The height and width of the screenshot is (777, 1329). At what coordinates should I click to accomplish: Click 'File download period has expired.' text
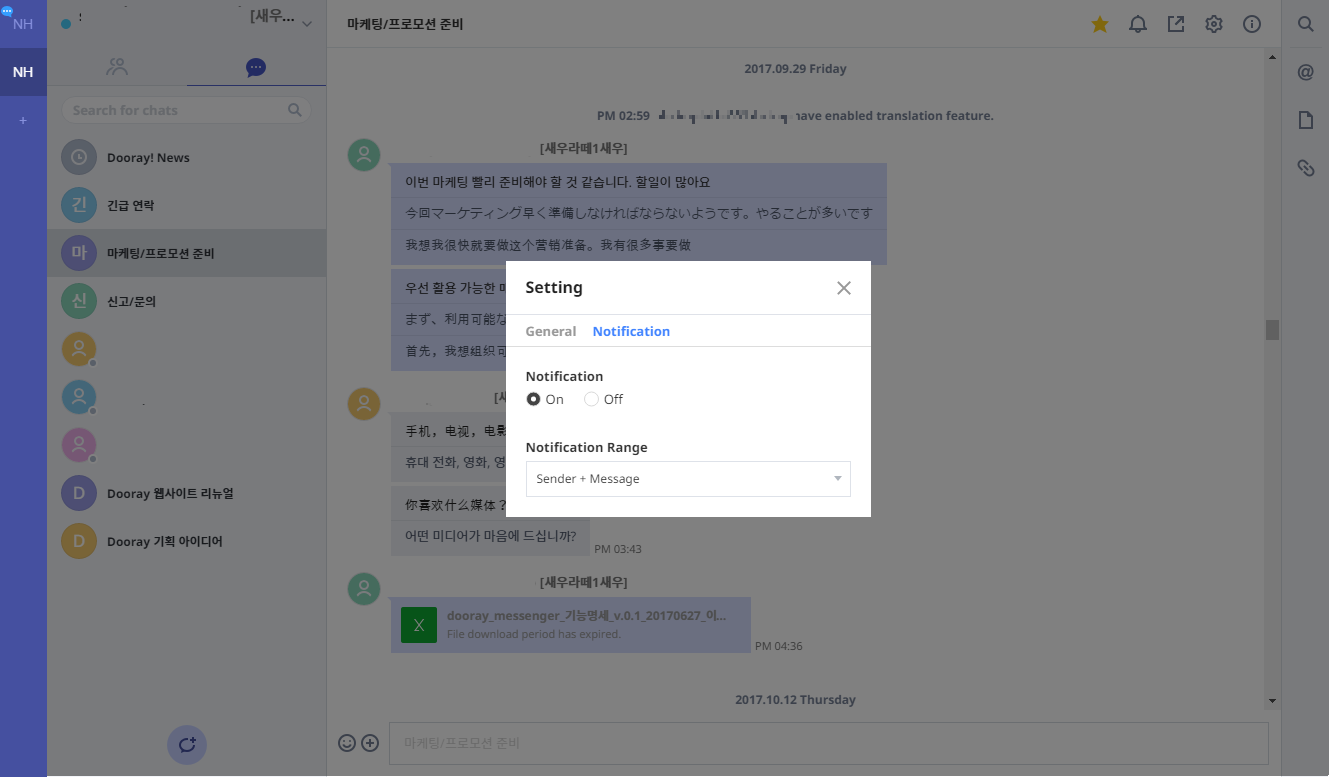[534, 634]
